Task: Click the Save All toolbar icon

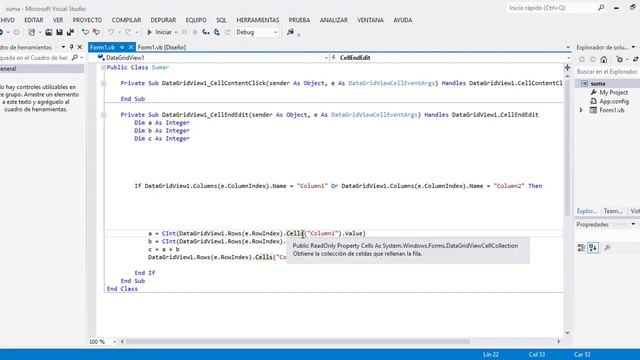Action: (70, 32)
